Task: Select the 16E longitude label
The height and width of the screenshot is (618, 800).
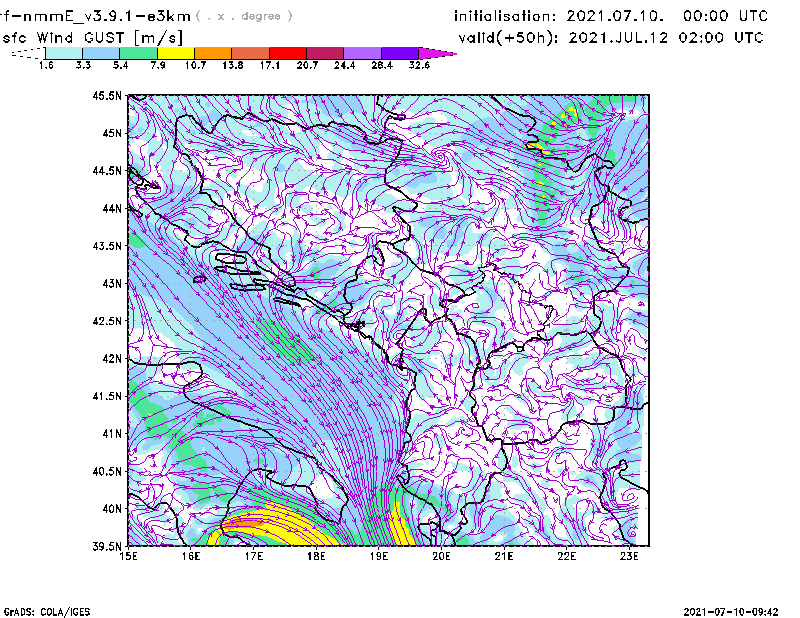Action: coord(191,556)
